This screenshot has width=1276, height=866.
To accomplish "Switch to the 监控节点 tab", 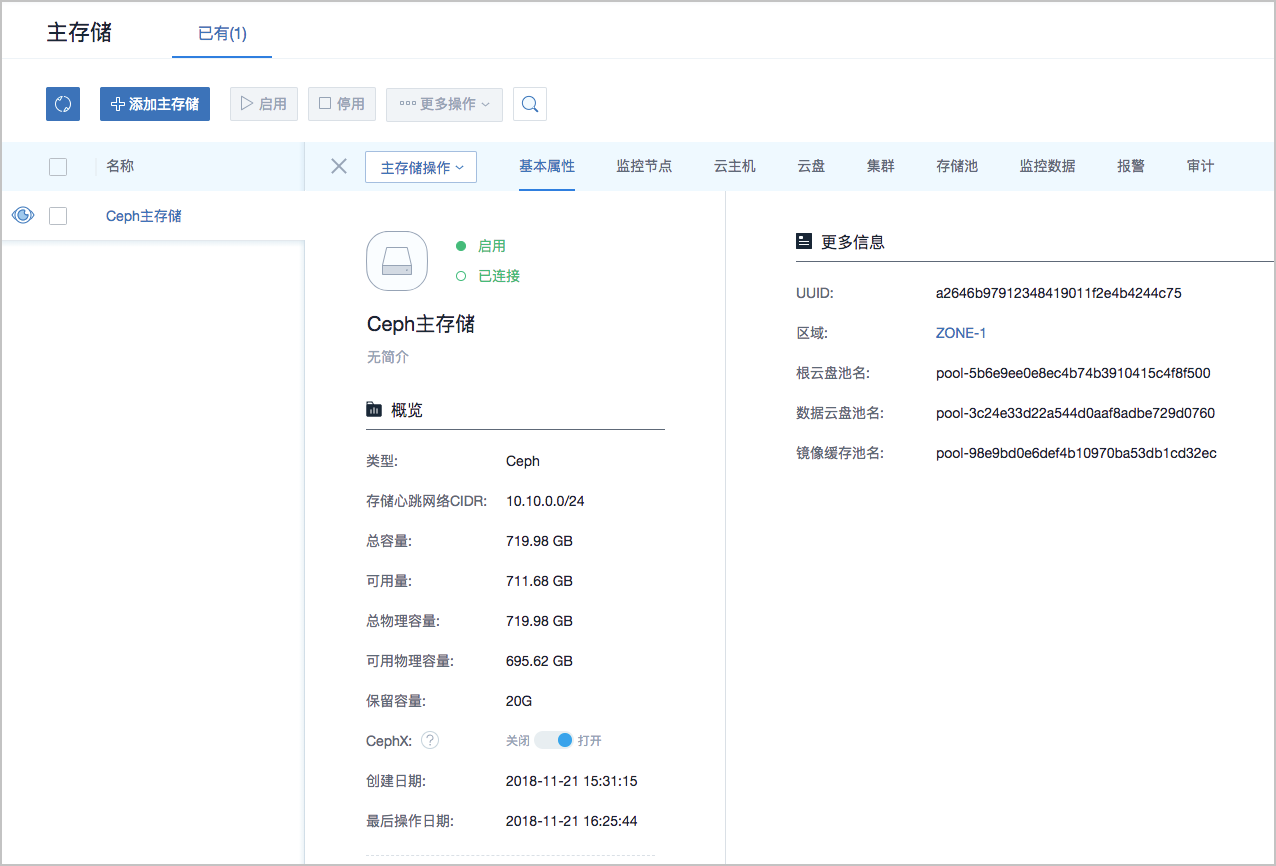I will click(x=644, y=166).
